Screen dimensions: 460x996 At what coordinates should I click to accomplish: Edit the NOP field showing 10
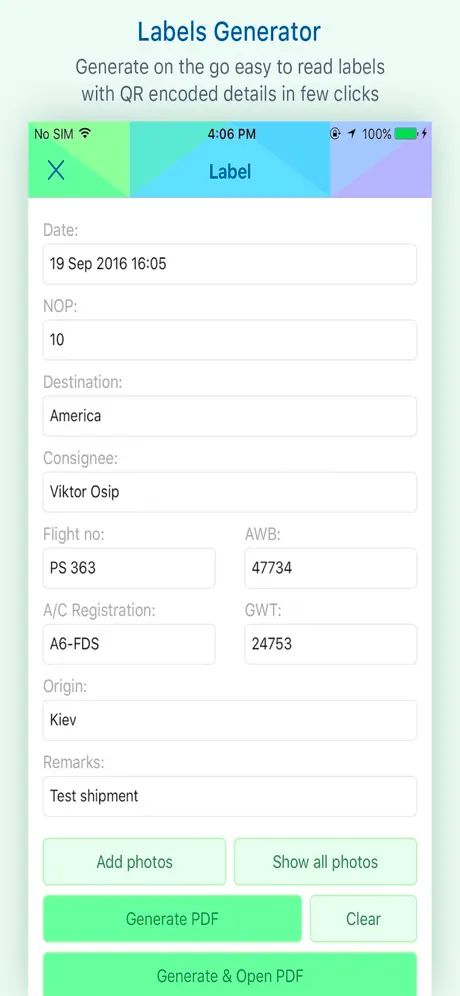click(x=230, y=340)
